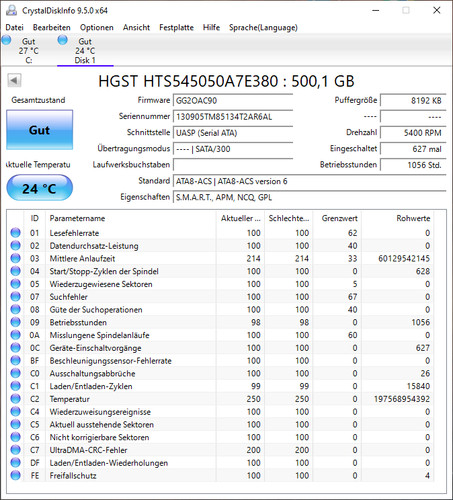Image resolution: width=453 pixels, height=500 pixels.
Task: Click the Parametername column header
Action: coord(131,218)
